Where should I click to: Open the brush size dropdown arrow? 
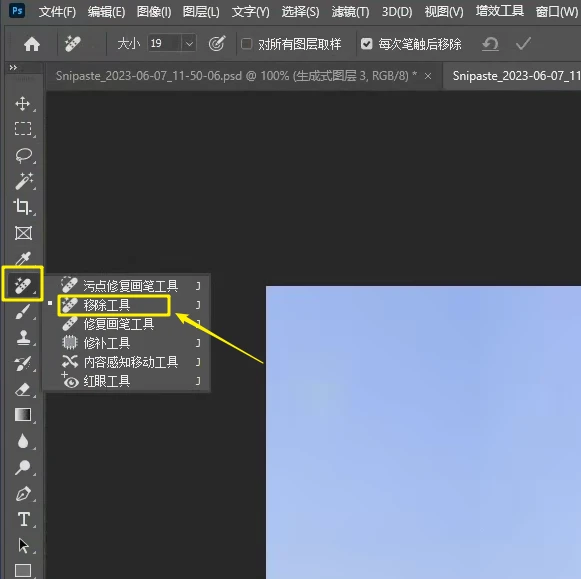point(189,44)
